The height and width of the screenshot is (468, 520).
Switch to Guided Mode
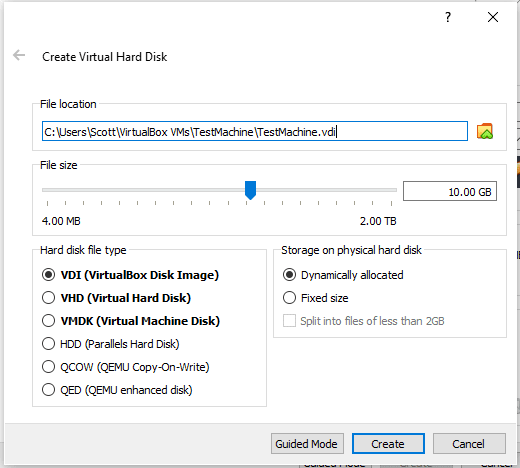click(x=307, y=444)
